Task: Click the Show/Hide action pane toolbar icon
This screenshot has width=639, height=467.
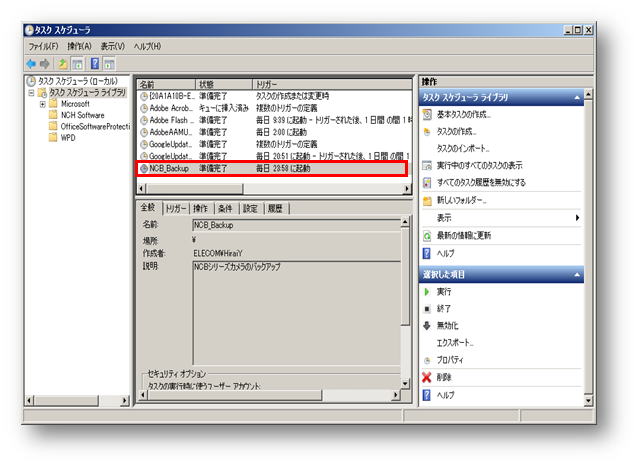Action: coord(109,64)
